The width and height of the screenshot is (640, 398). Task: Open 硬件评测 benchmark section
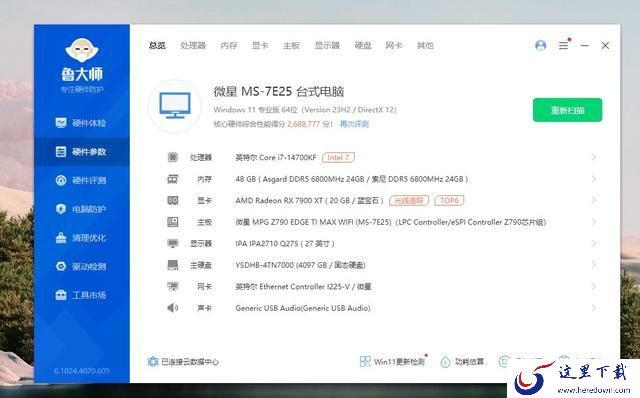[82, 180]
